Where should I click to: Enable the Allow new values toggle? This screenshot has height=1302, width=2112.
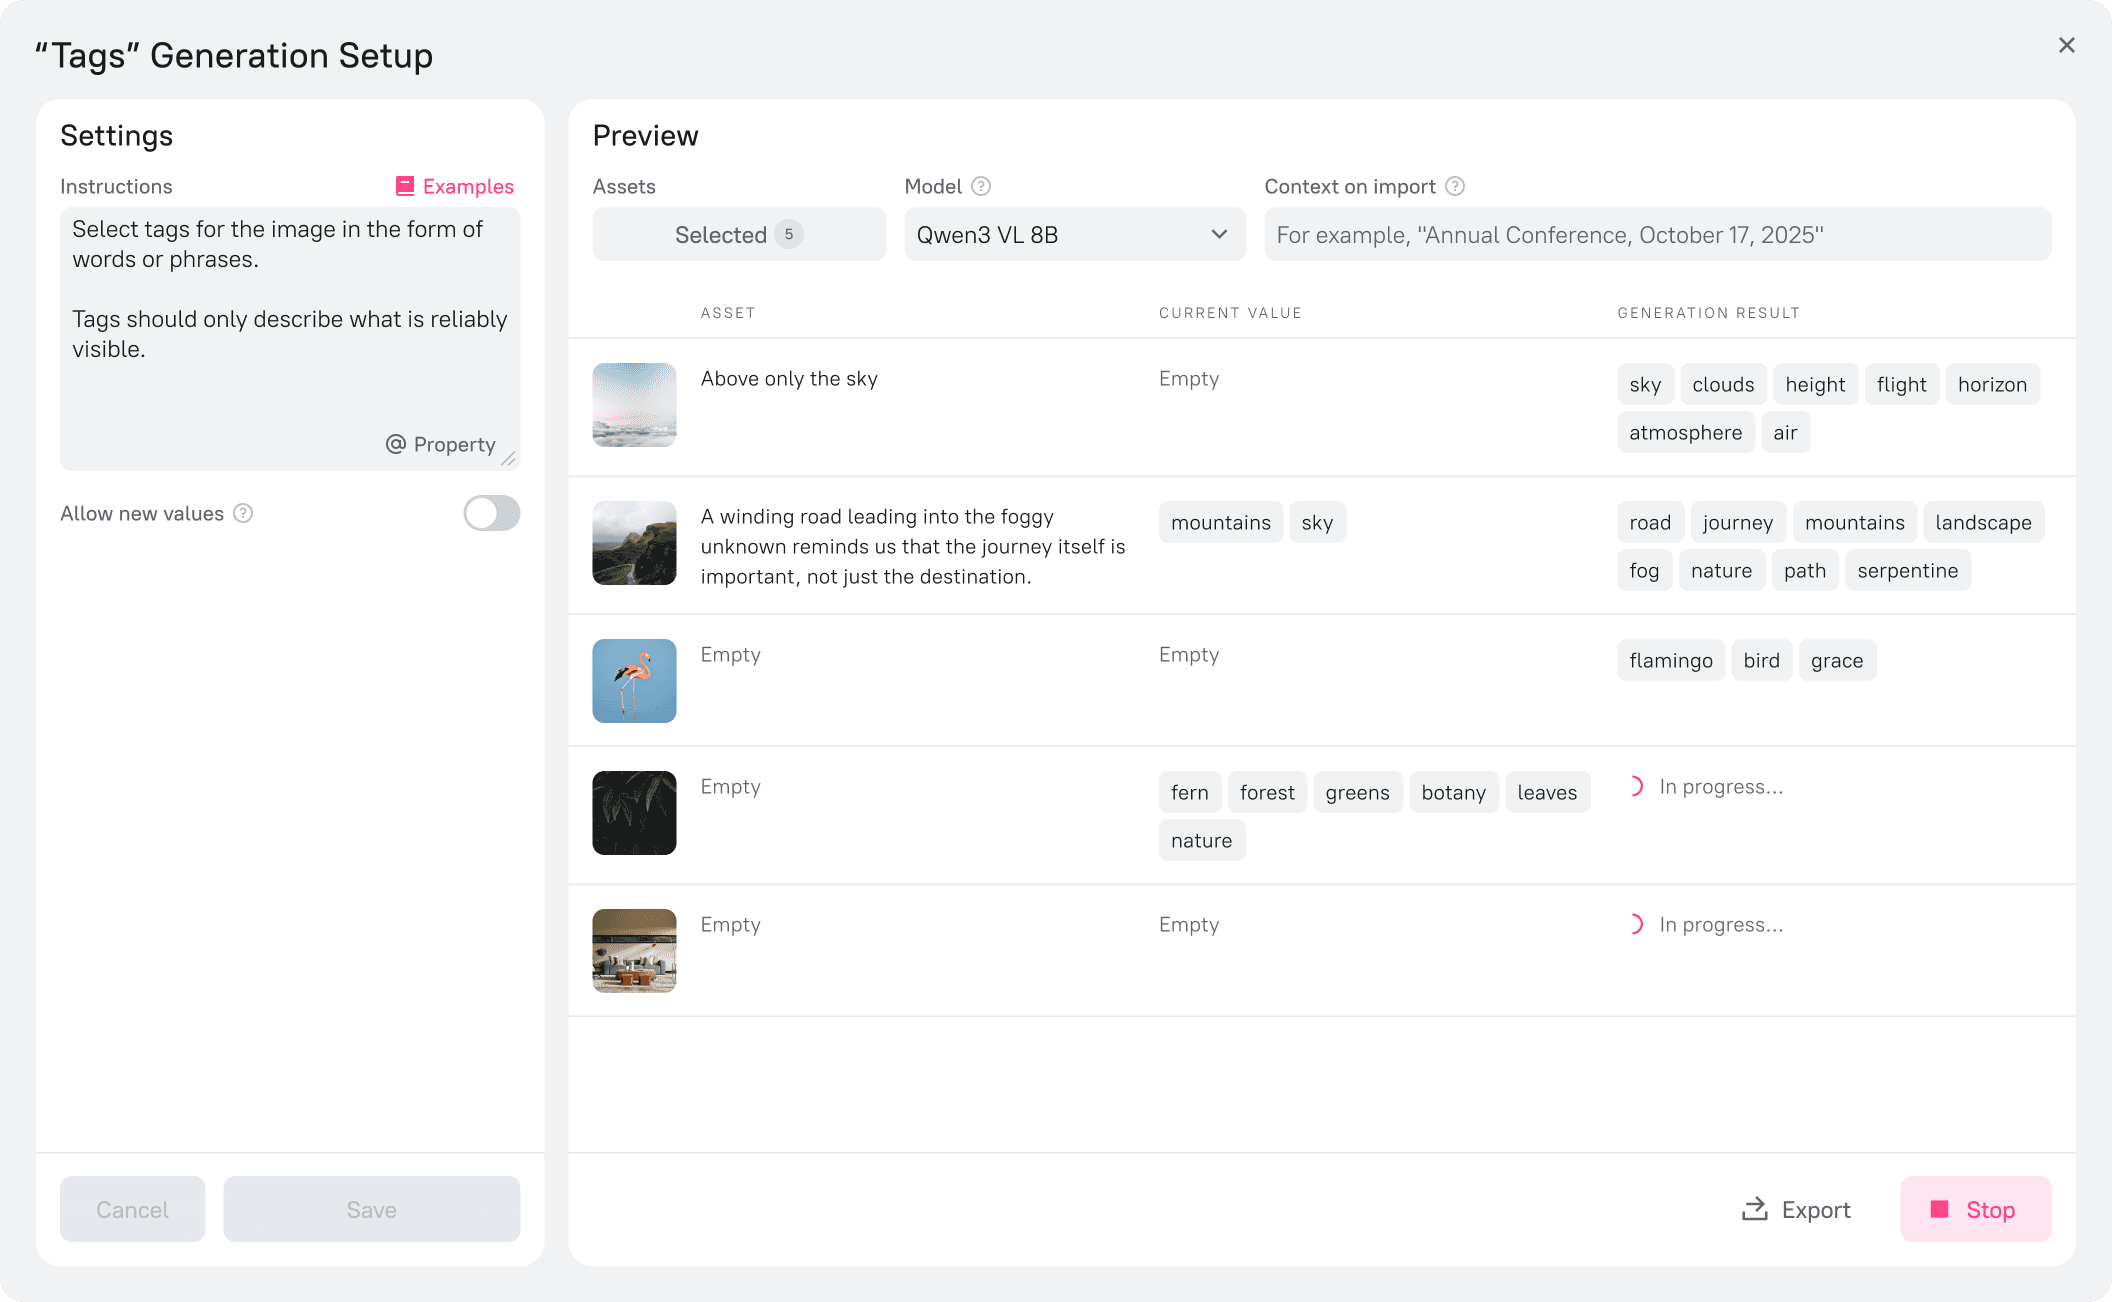(491, 513)
